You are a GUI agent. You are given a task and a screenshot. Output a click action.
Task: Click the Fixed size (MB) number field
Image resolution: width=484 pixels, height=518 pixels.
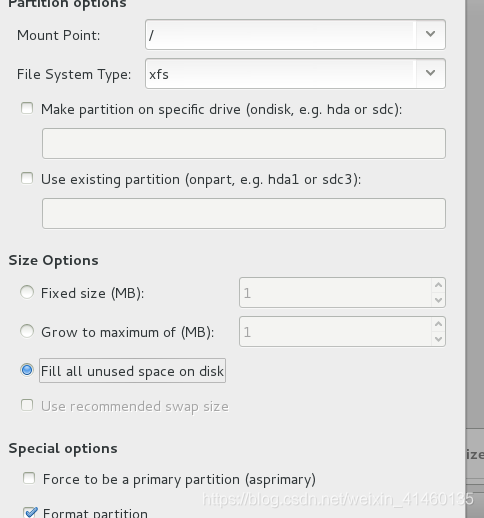(335, 293)
